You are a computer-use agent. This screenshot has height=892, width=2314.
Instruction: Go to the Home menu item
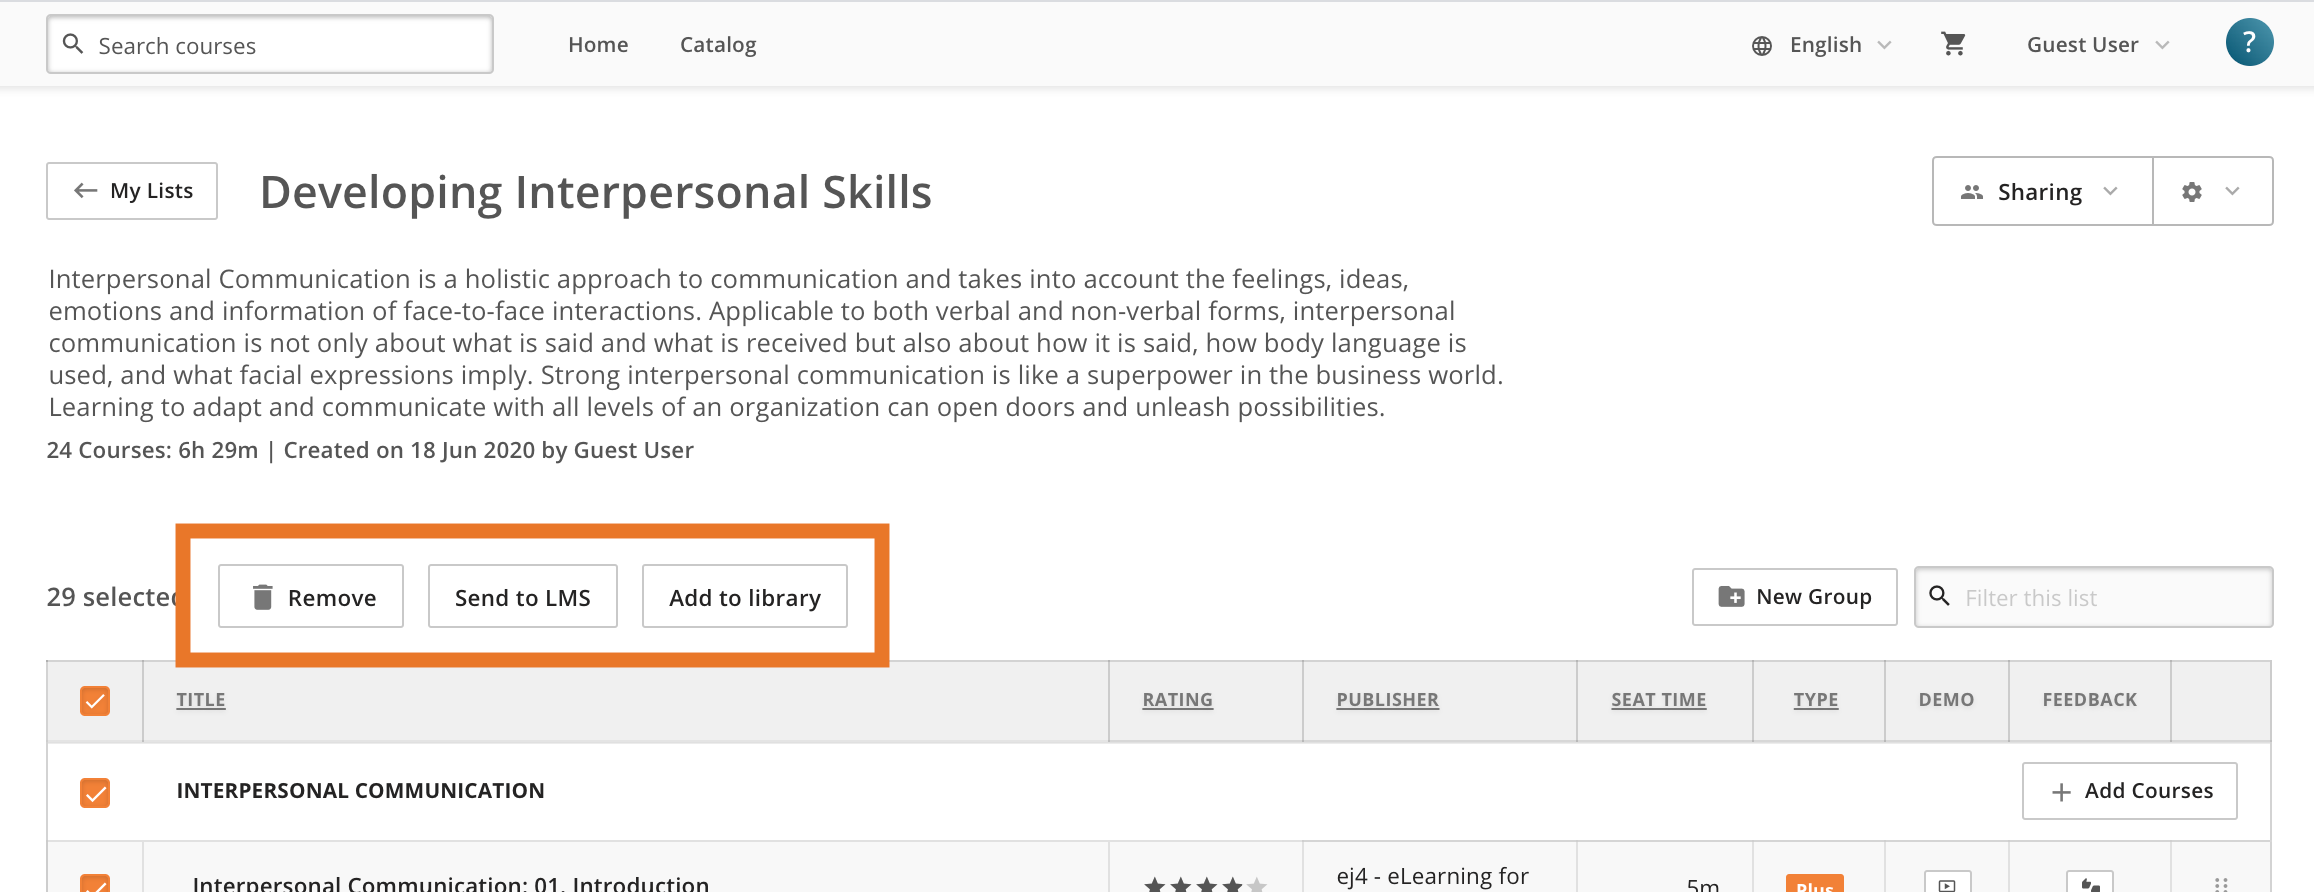coord(598,45)
